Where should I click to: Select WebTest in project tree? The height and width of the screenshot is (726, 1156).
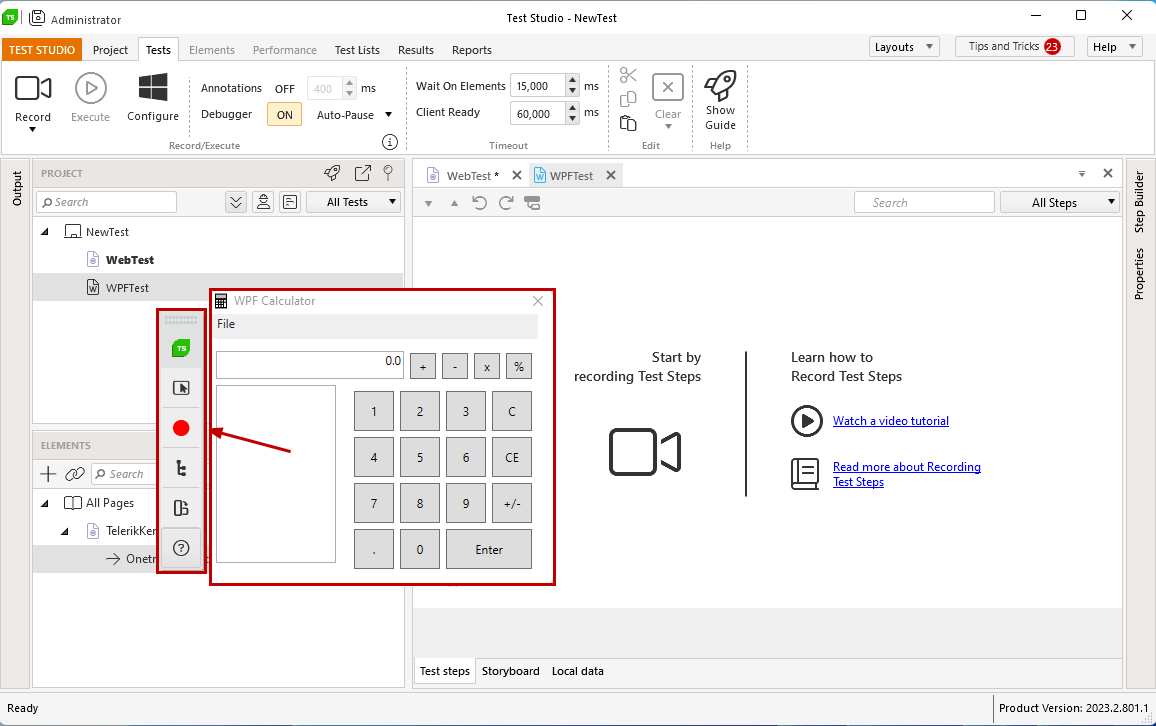(130, 259)
